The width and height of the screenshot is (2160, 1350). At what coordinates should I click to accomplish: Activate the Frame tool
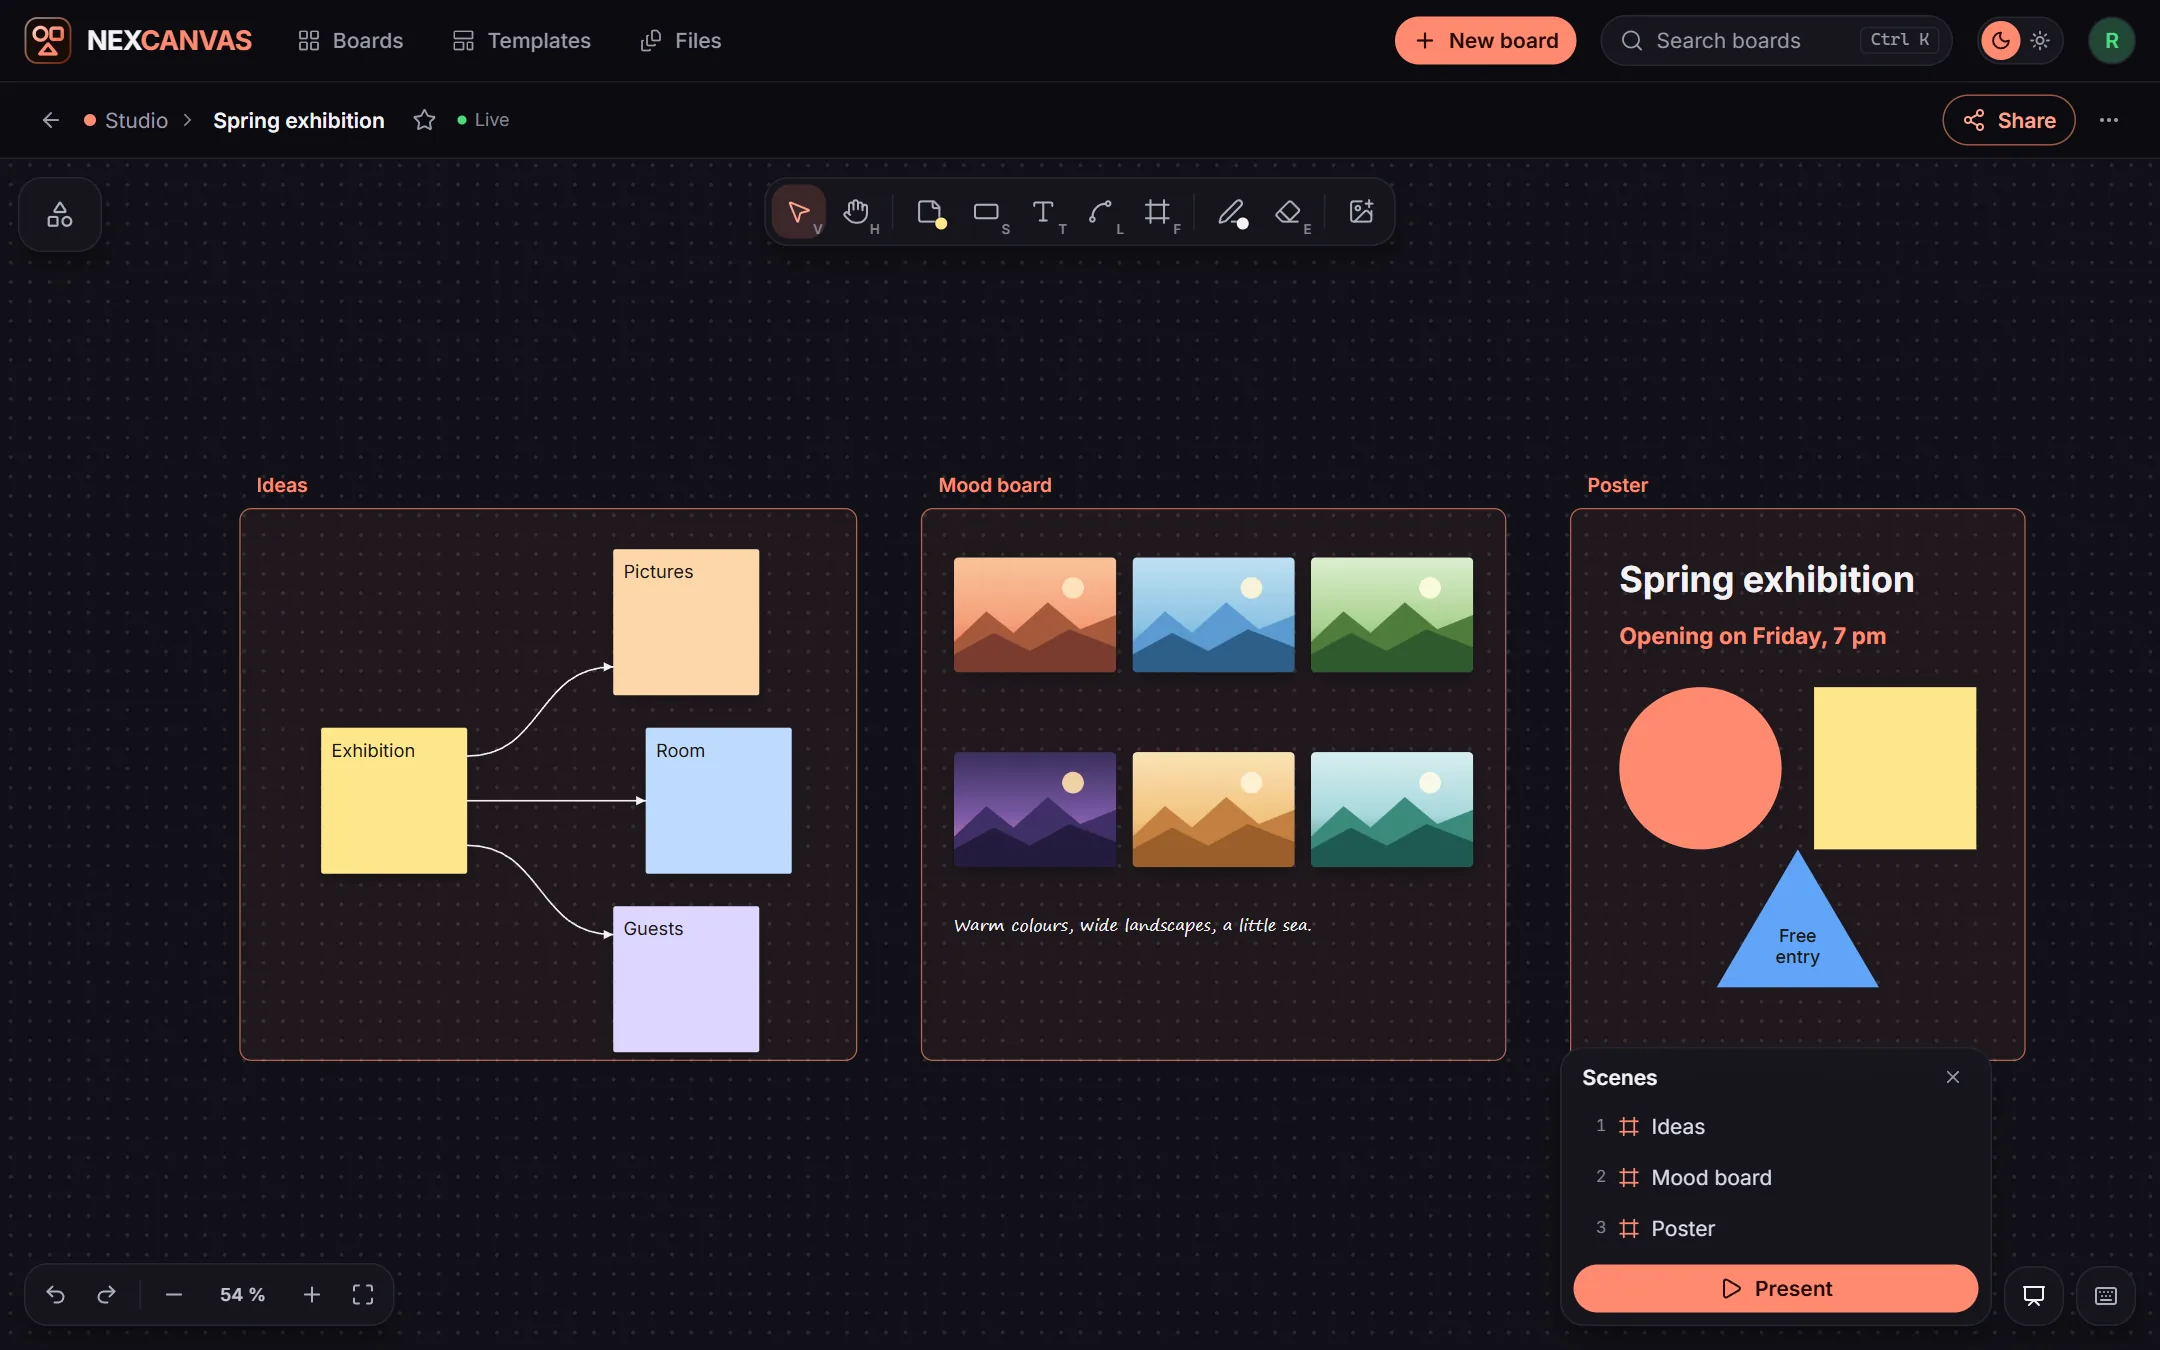click(1158, 212)
